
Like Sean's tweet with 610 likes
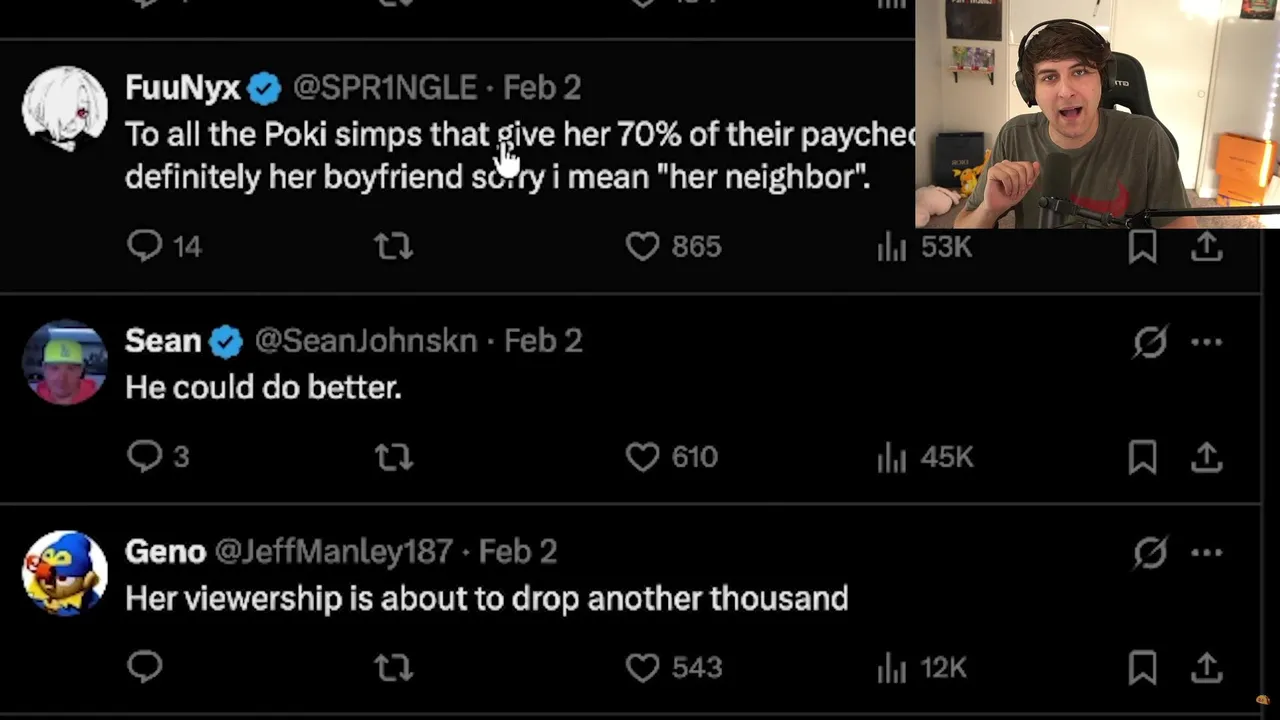[643, 457]
